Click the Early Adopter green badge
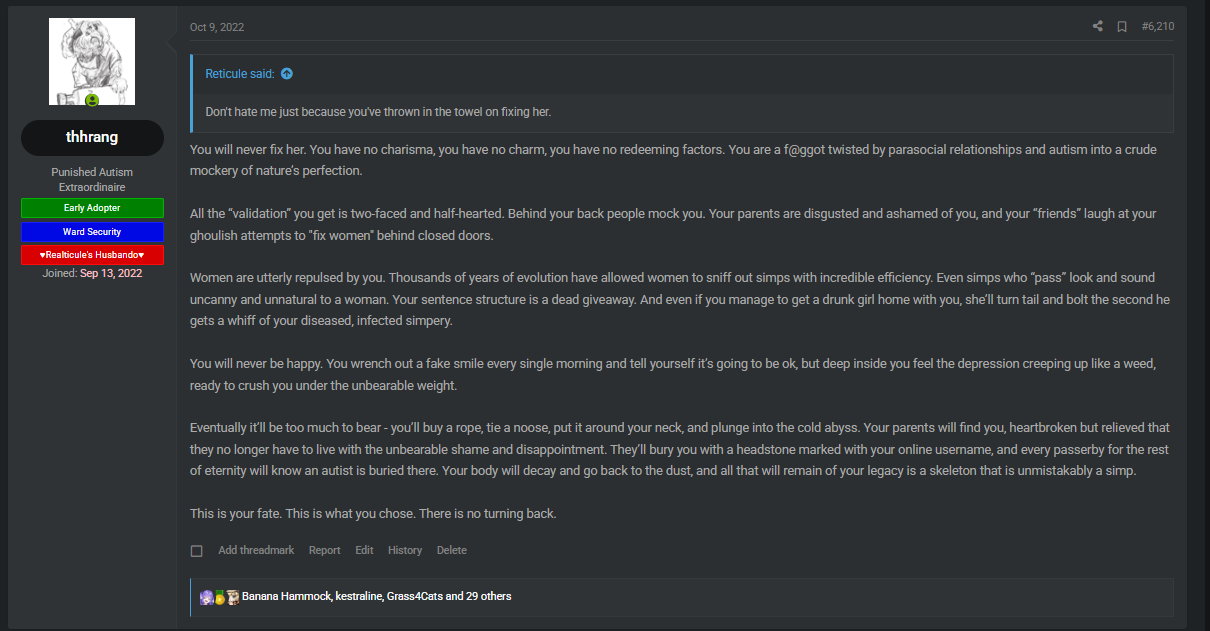The height and width of the screenshot is (631, 1210). 92,208
